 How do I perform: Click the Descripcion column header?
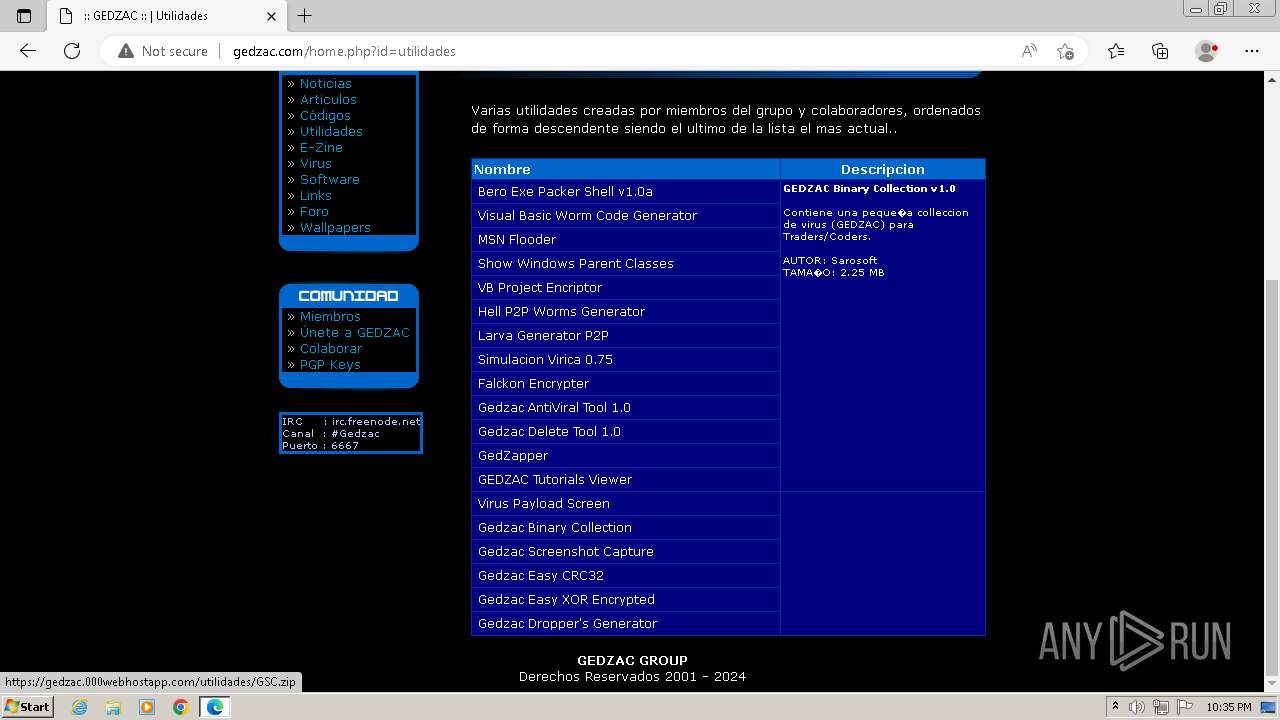(883, 169)
